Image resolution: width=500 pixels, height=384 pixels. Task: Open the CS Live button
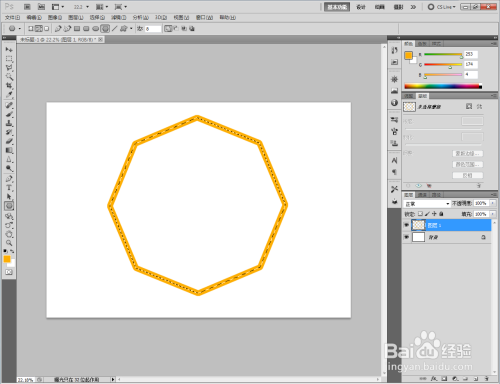pos(442,7)
